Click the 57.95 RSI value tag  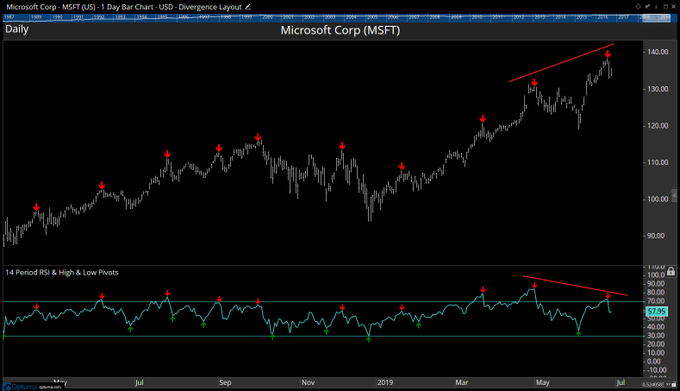click(x=657, y=311)
